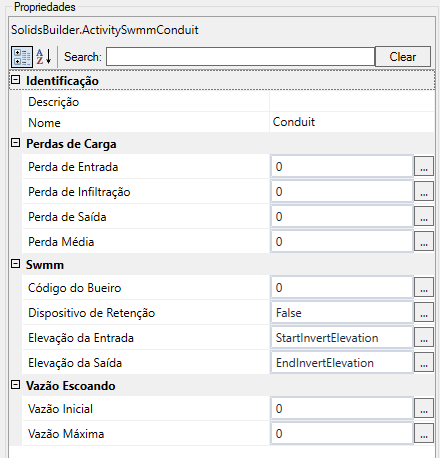This screenshot has height=458, width=440.
Task: Collapse the Perdas de Carga category
Action: [x=16, y=143]
